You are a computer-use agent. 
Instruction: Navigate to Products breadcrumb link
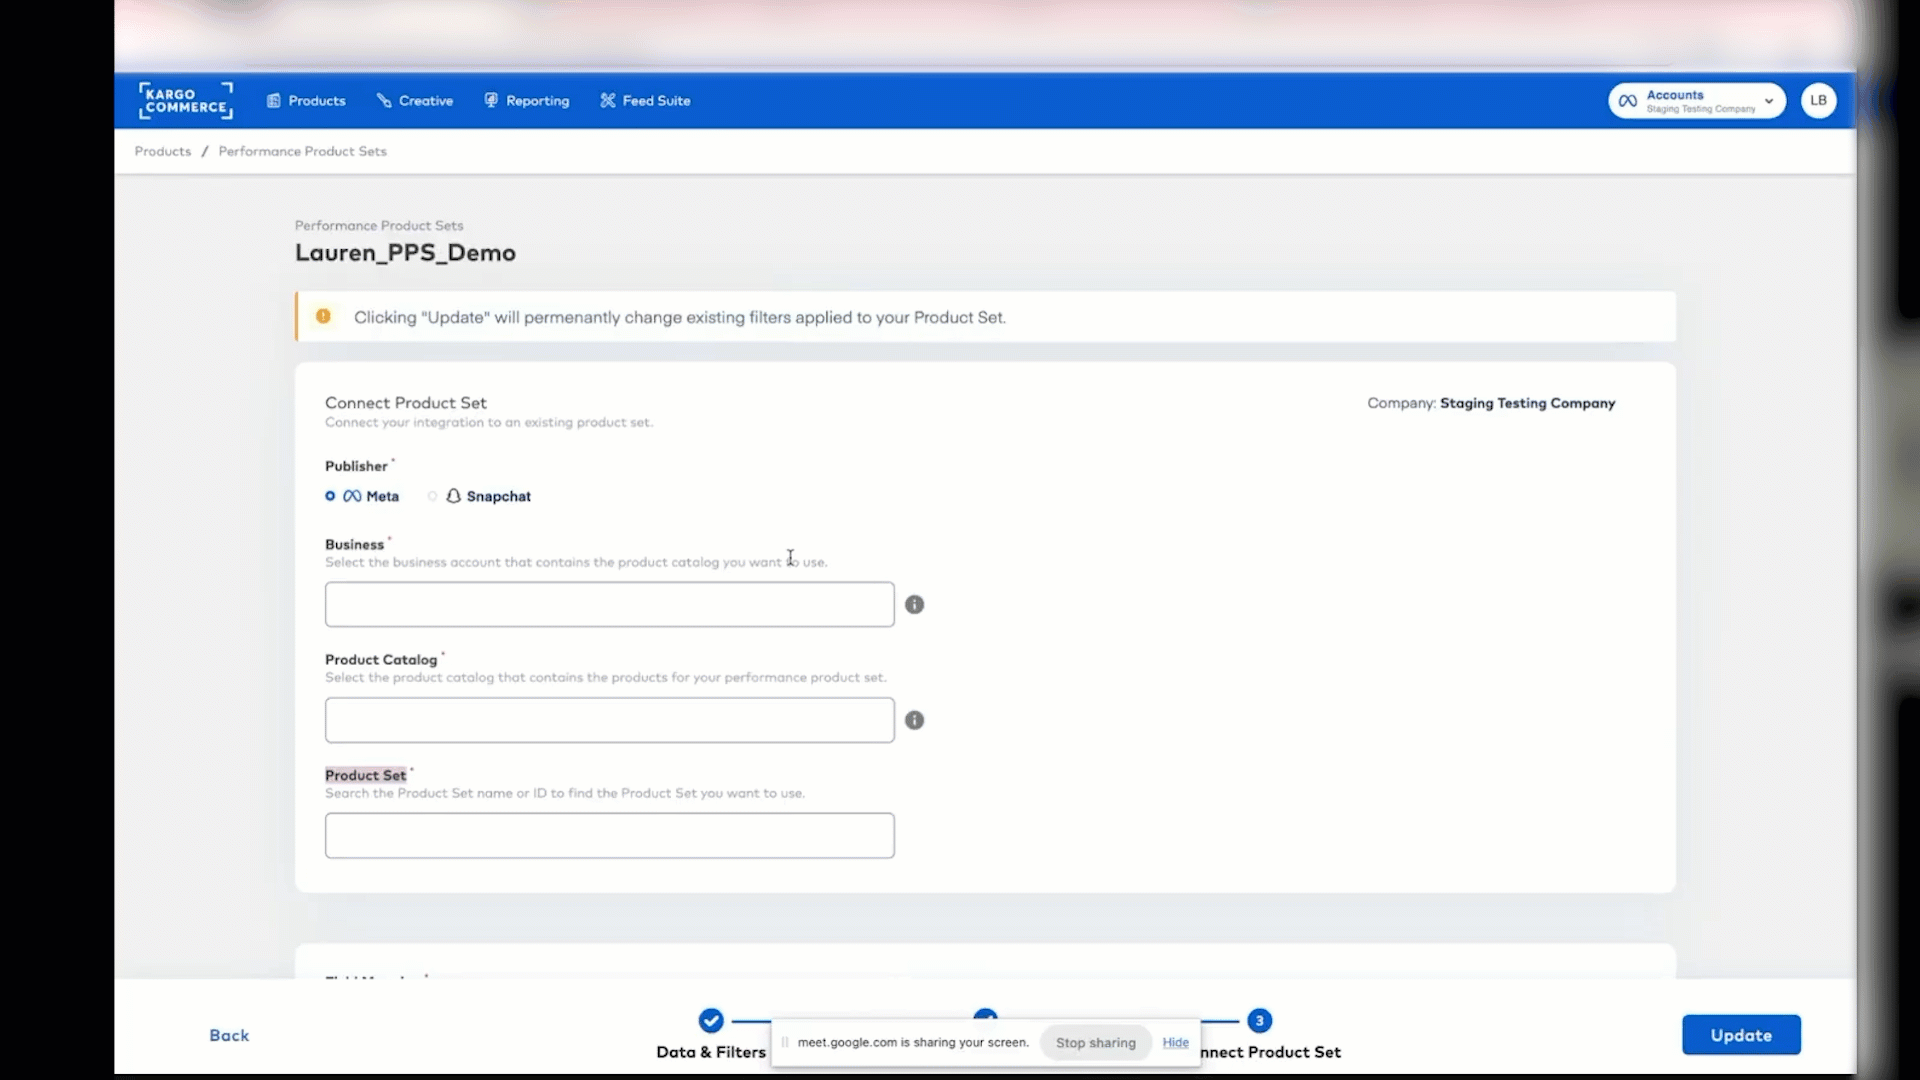(162, 151)
